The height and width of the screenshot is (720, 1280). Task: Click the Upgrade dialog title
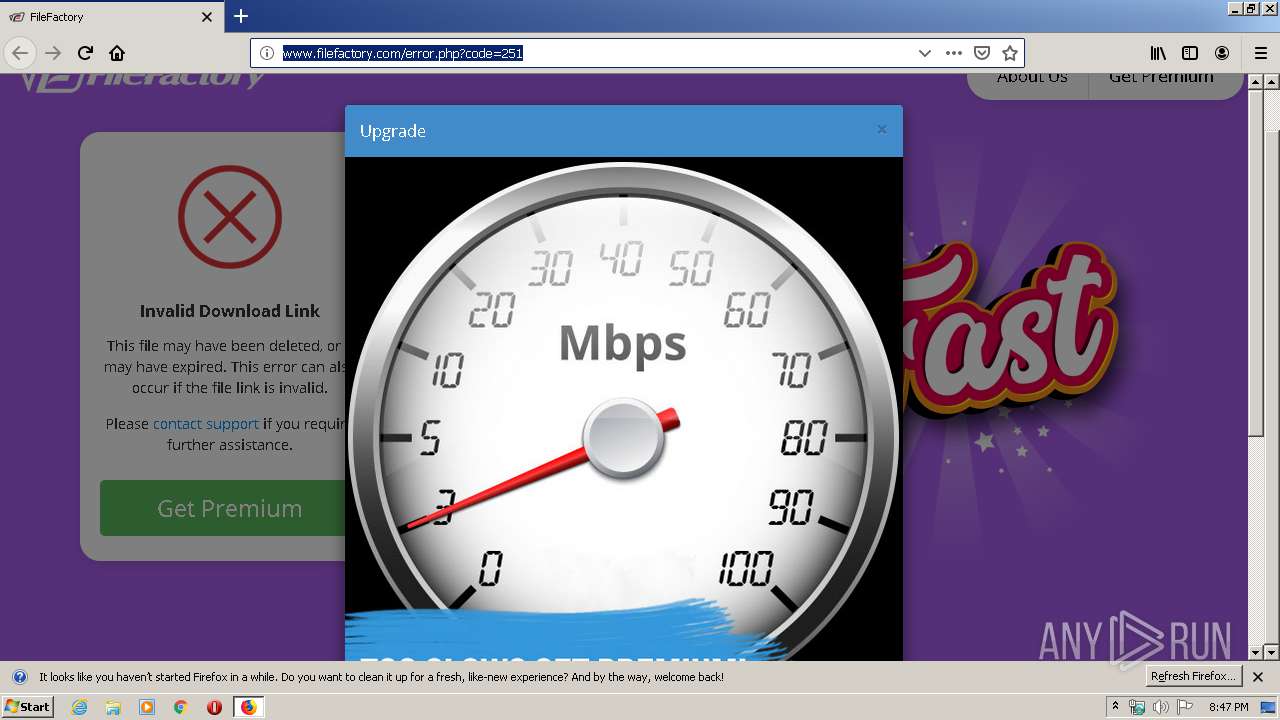pyautogui.click(x=393, y=131)
